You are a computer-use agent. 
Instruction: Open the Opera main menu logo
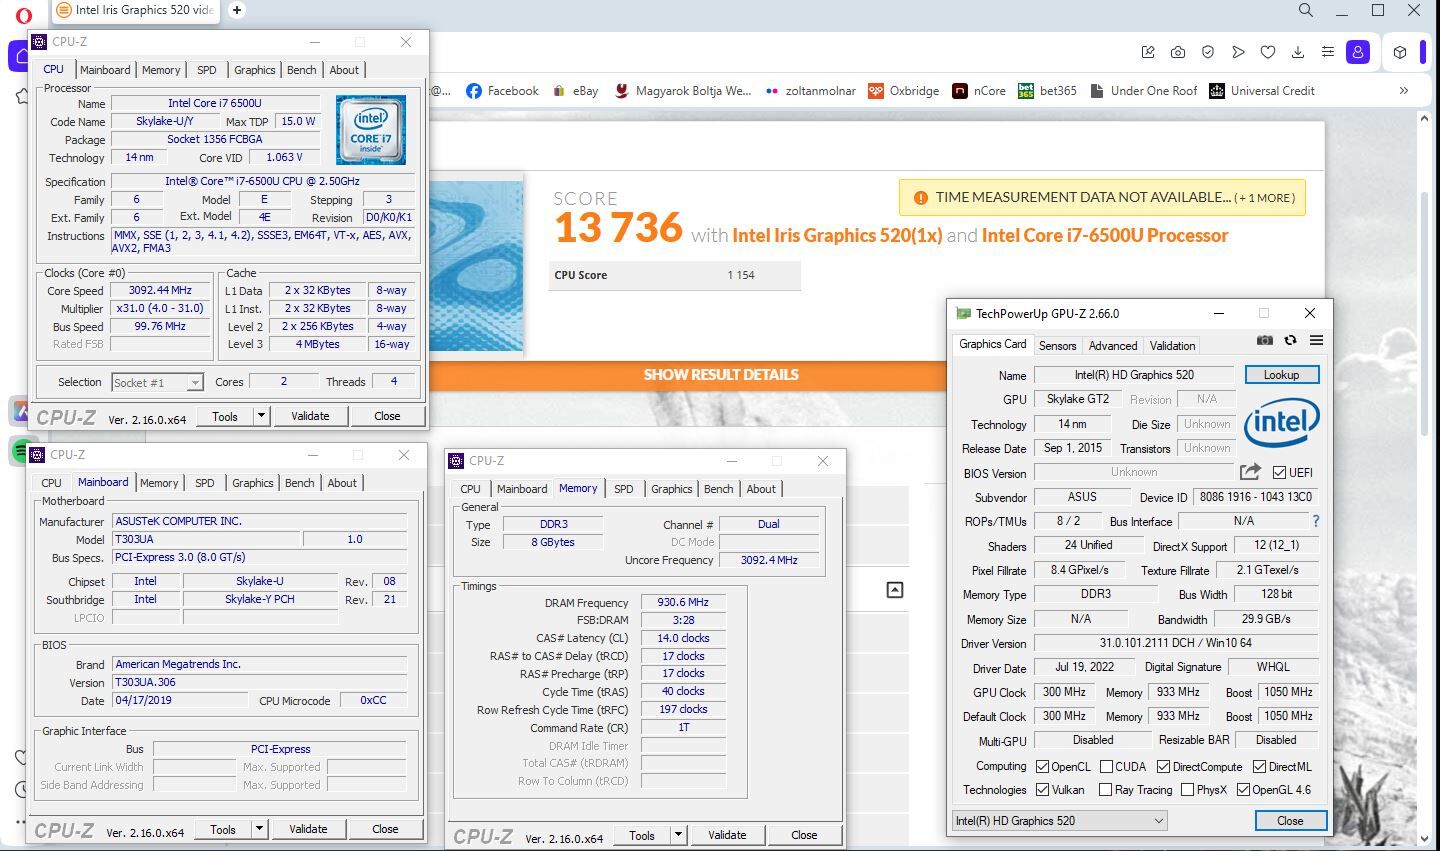pyautogui.click(x=23, y=15)
